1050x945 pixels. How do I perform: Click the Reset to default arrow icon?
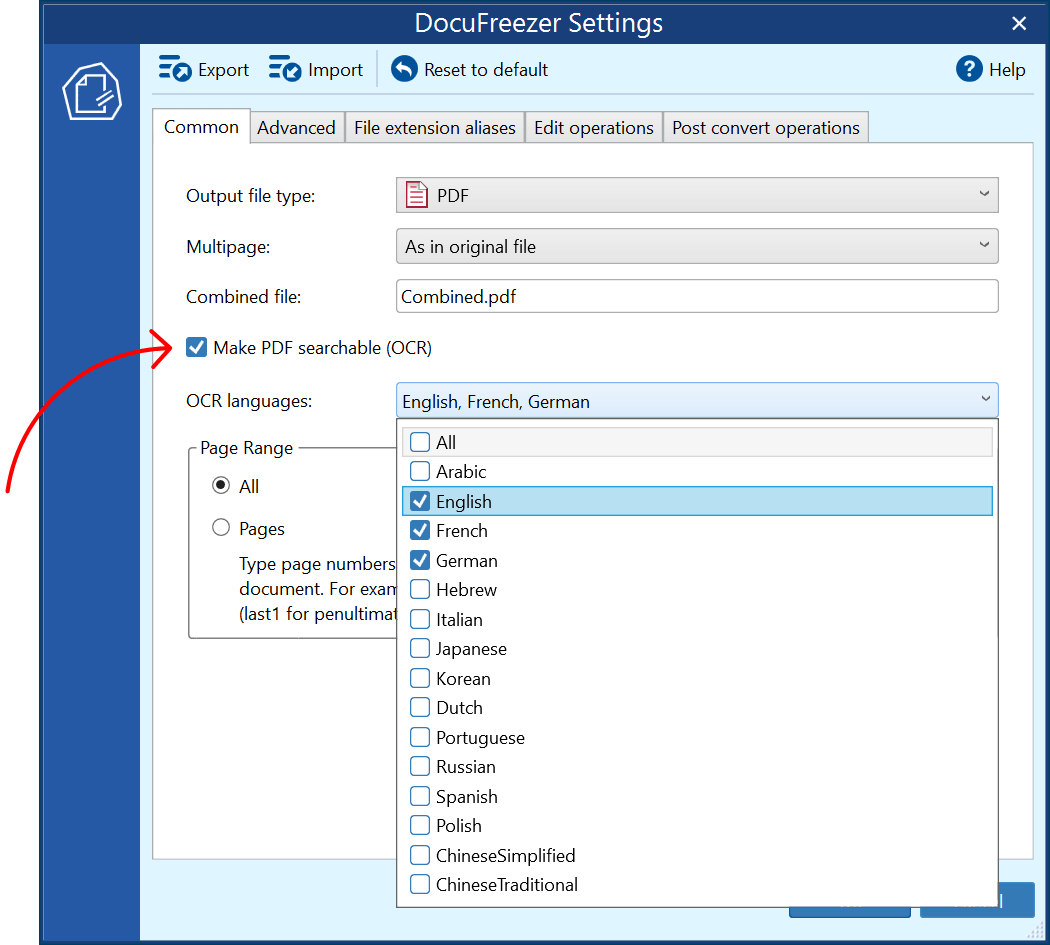[404, 69]
